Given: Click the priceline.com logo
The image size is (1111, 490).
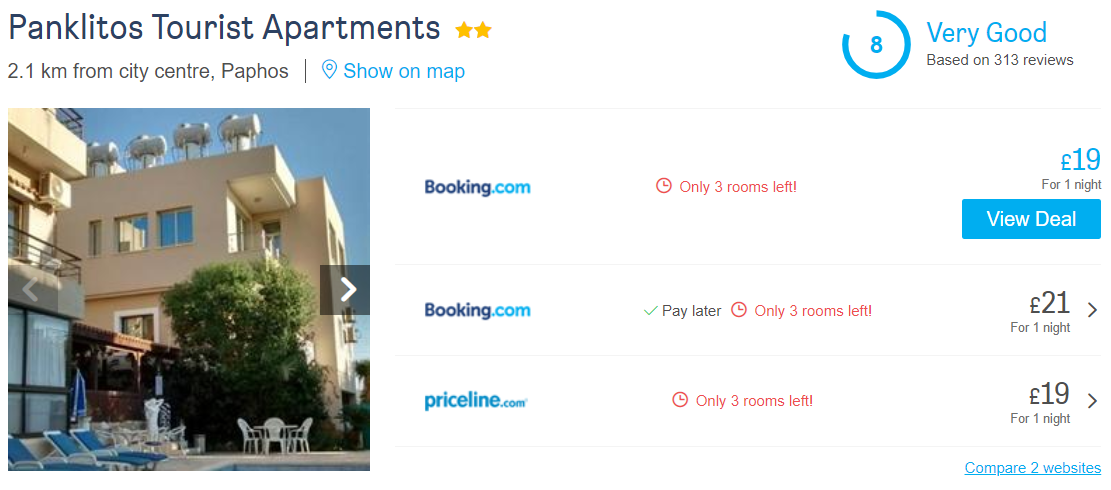Looking at the screenshot, I should tap(476, 401).
